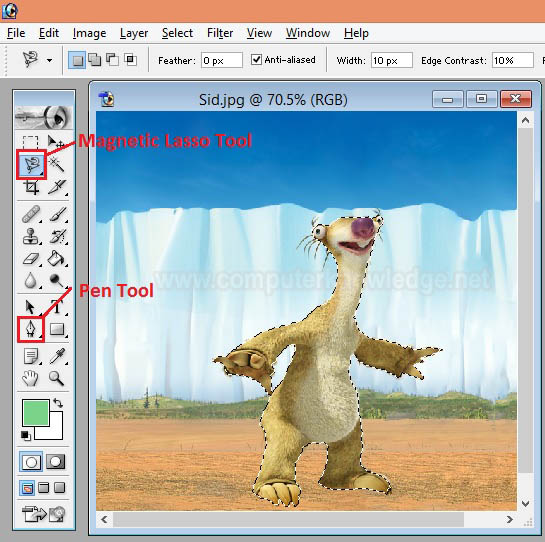Select the Brush tool
This screenshot has width=545, height=542.
58,214
